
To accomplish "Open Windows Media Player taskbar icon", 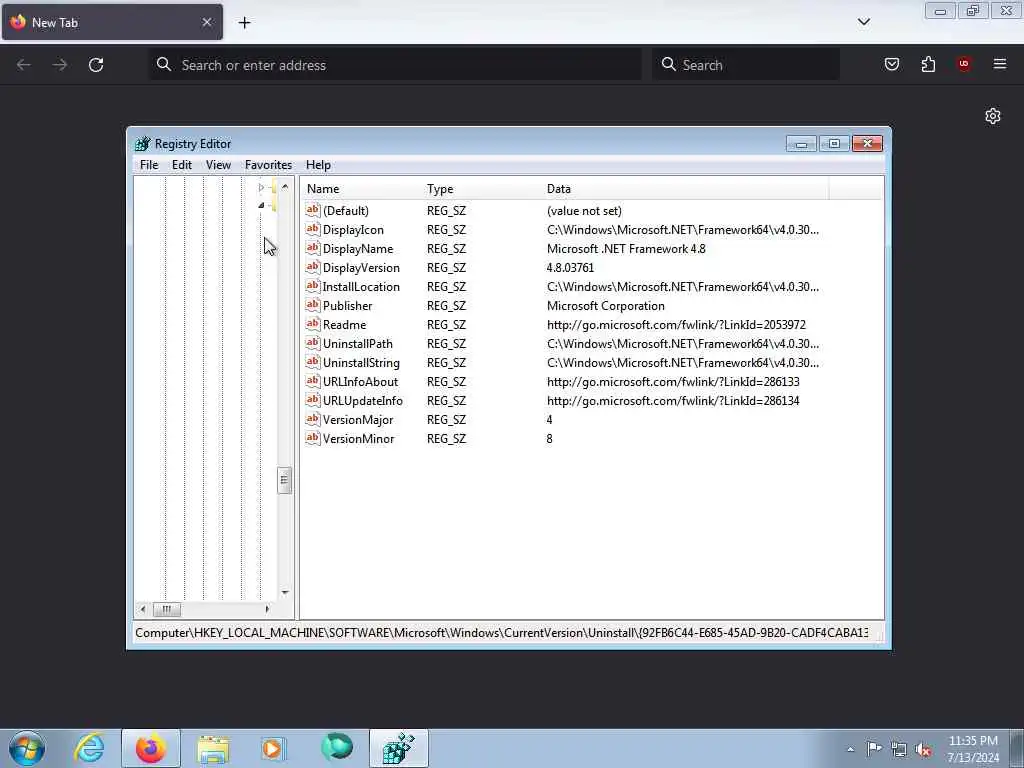I will [272, 748].
